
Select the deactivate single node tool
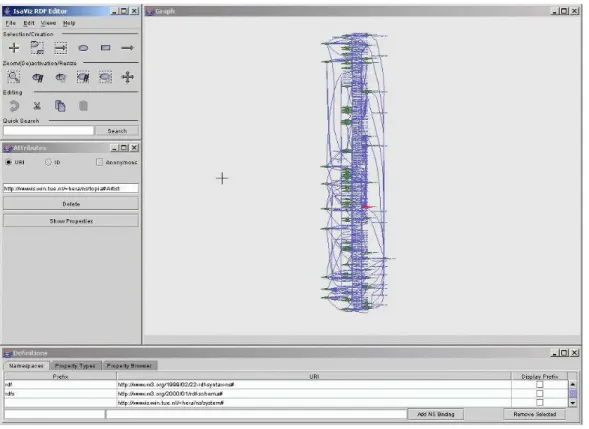coord(38,77)
